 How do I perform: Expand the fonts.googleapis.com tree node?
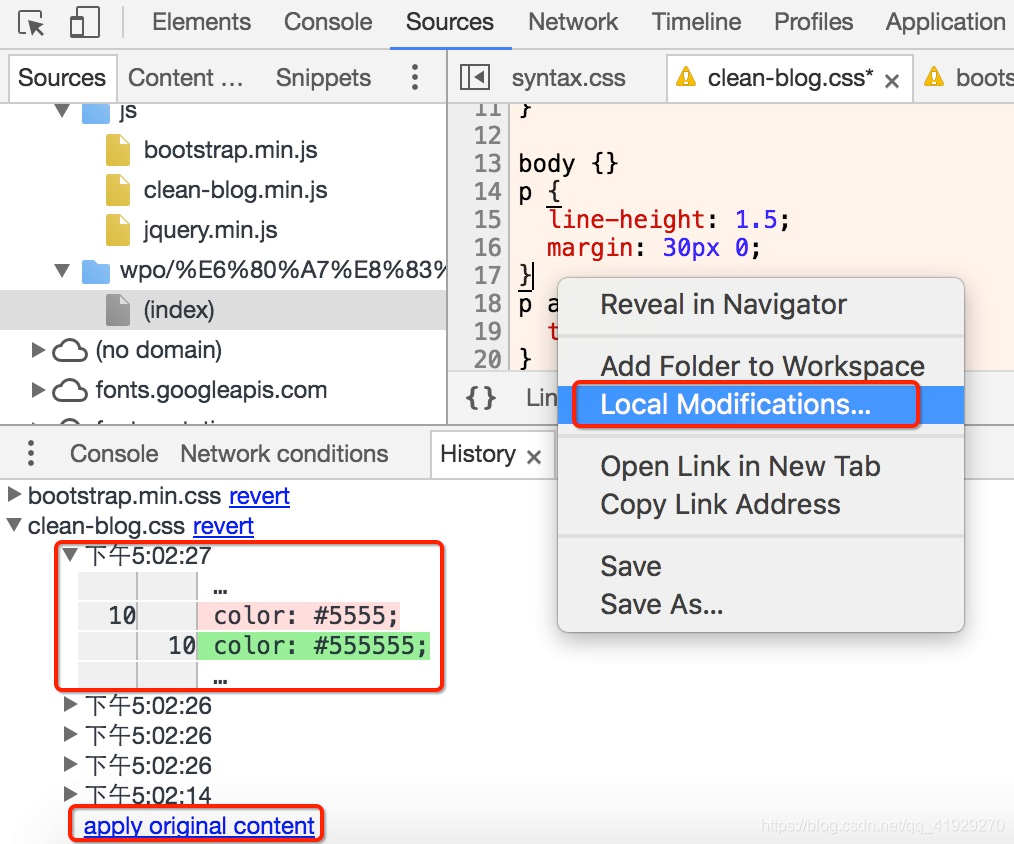[x=38, y=390]
